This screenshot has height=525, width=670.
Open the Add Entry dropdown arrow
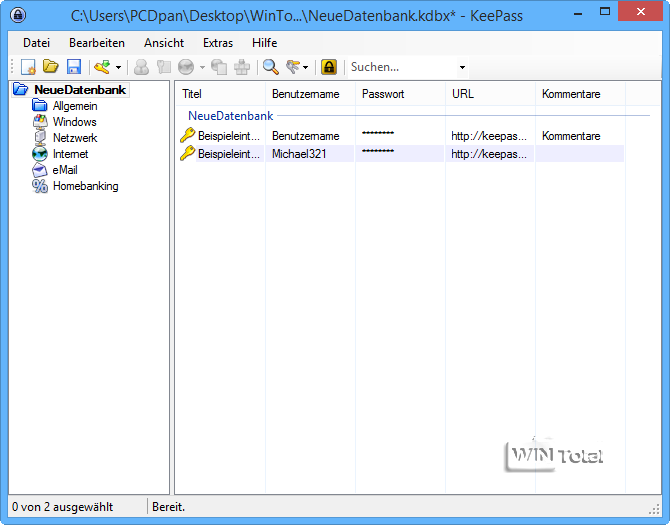(x=118, y=67)
